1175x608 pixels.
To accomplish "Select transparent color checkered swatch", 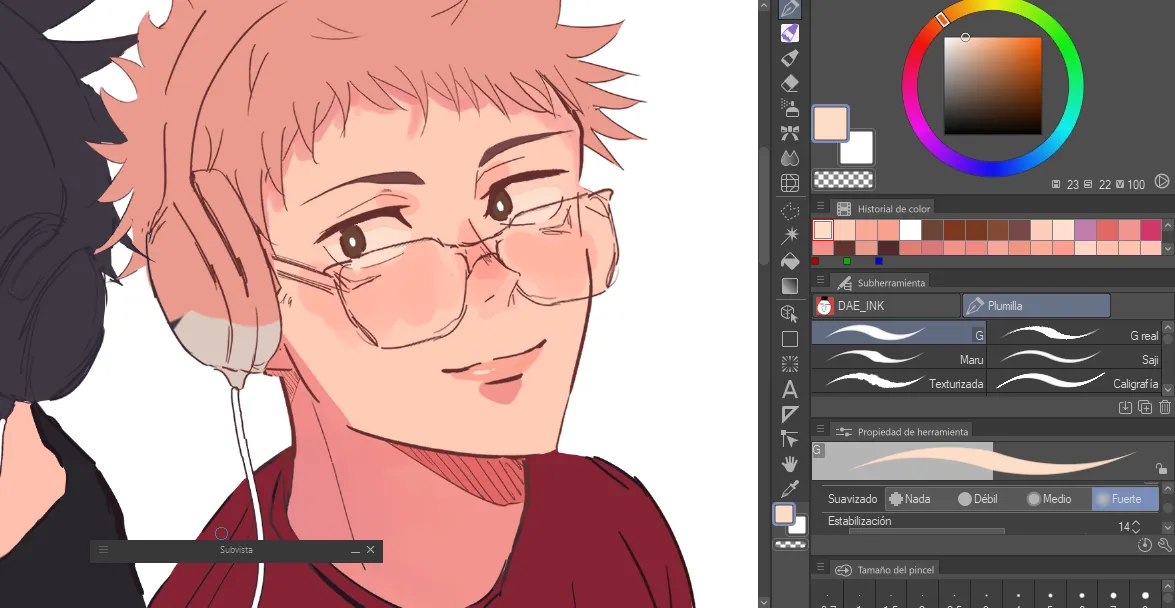I will coord(844,179).
